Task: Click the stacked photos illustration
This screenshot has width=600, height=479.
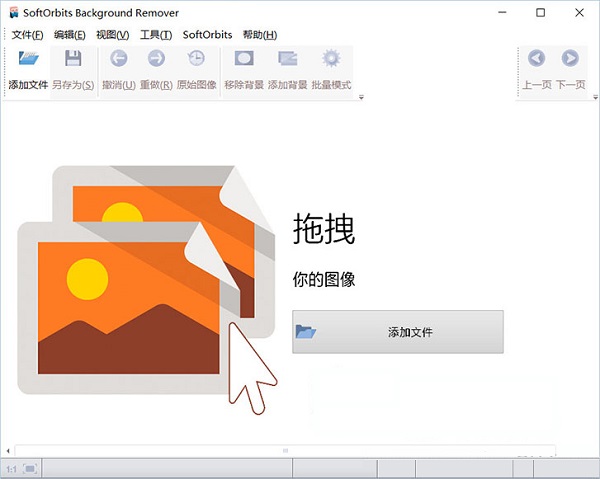Action: point(147,290)
